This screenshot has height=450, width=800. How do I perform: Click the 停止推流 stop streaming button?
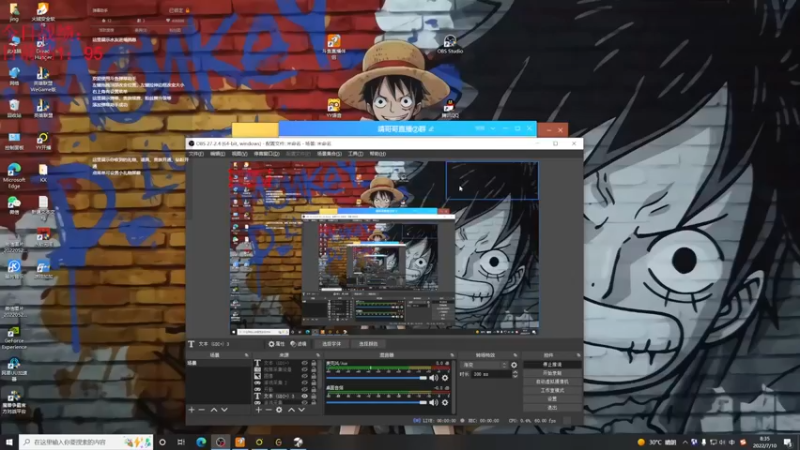[552, 365]
